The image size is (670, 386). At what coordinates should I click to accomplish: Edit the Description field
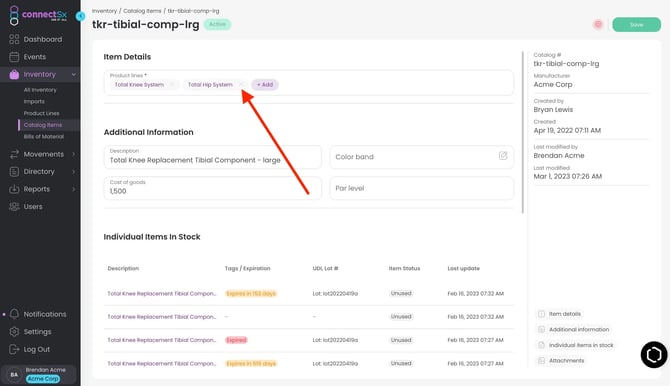pyautogui.click(x=212, y=157)
